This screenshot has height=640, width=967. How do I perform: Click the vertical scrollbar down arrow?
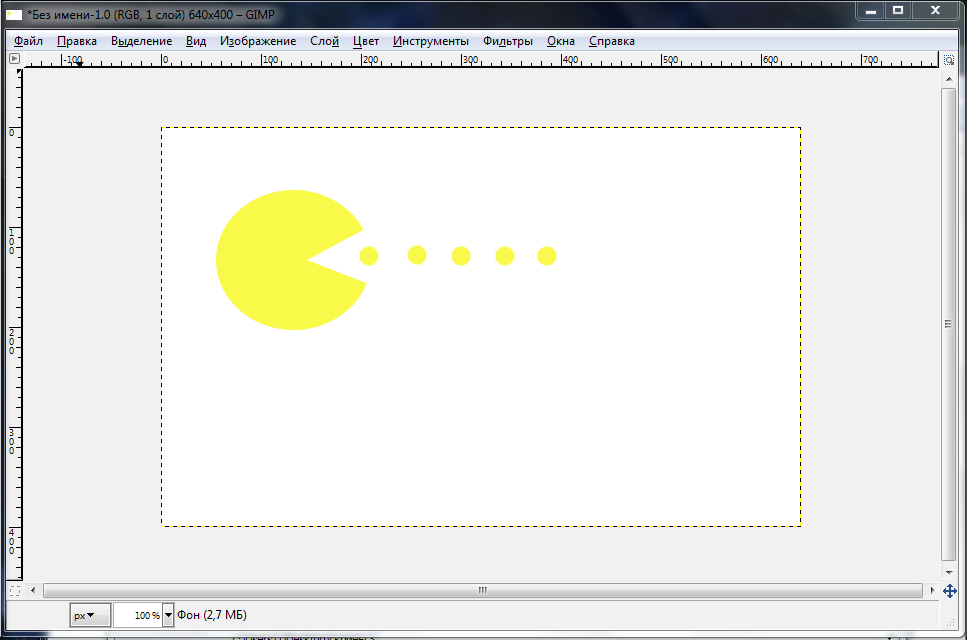click(948, 572)
